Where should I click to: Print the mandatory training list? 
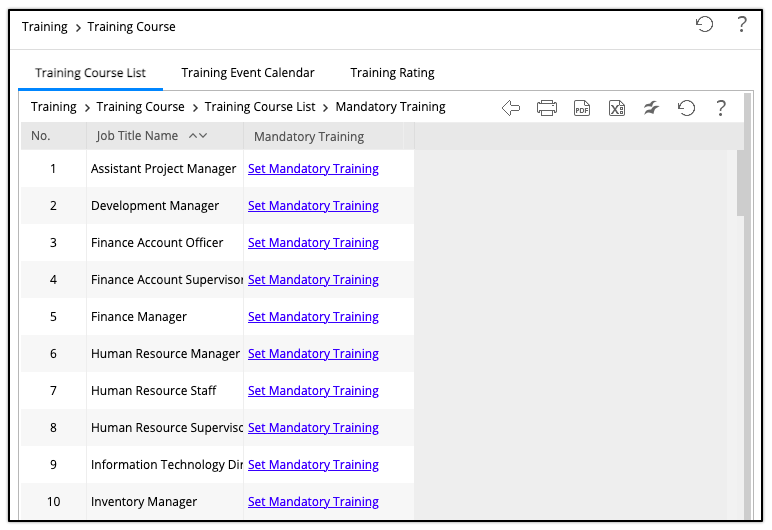pyautogui.click(x=547, y=107)
